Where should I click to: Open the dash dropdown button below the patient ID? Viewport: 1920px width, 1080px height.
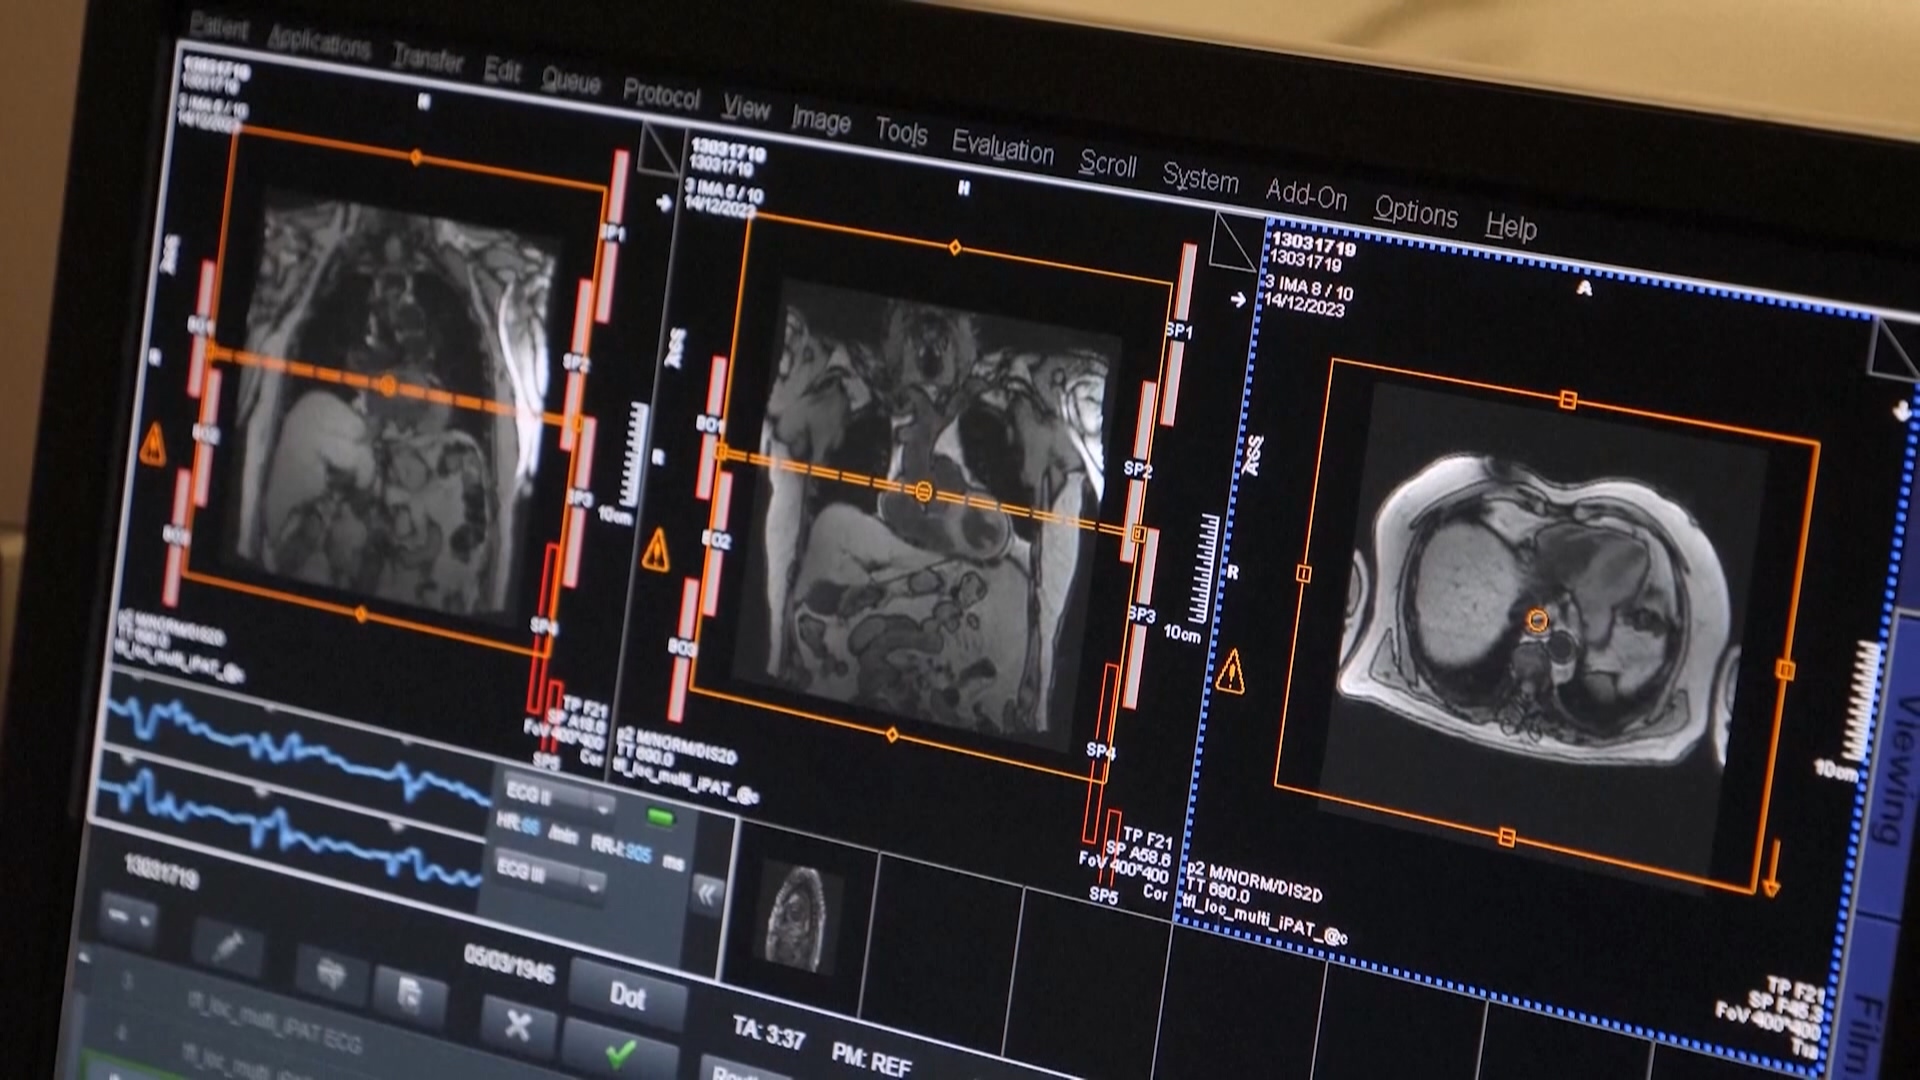[130, 916]
